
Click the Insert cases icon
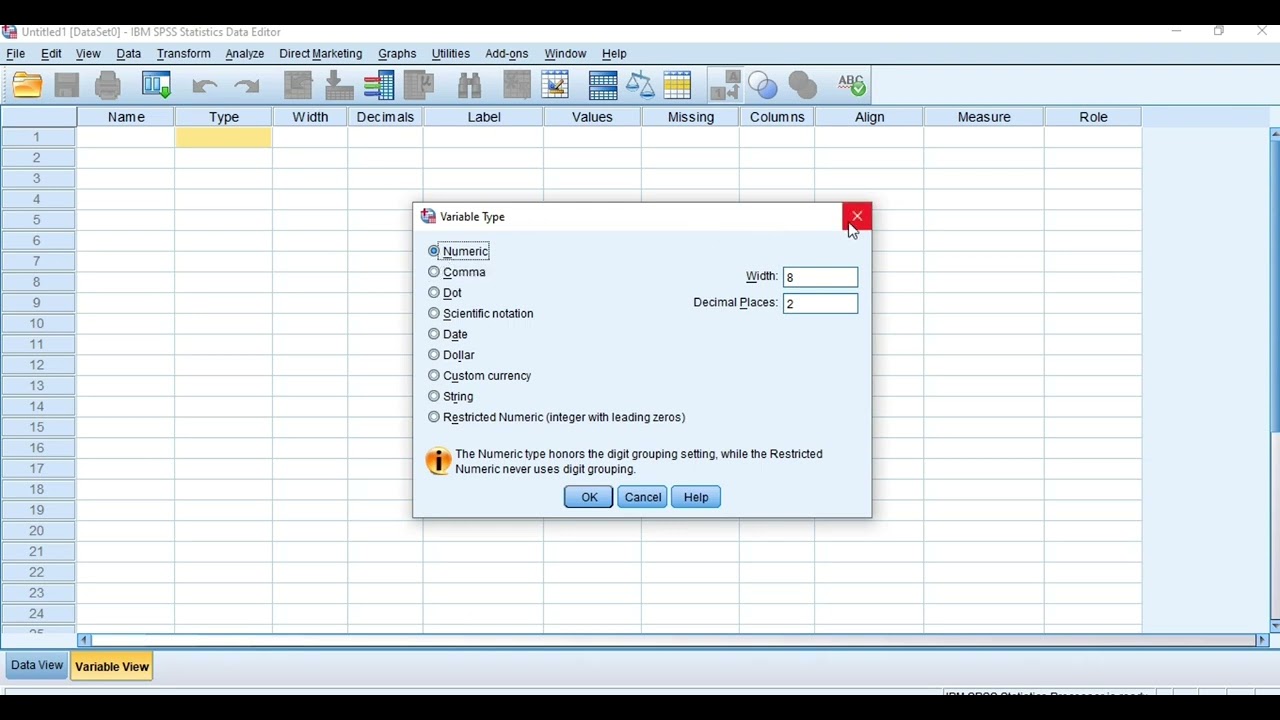[x=517, y=86]
